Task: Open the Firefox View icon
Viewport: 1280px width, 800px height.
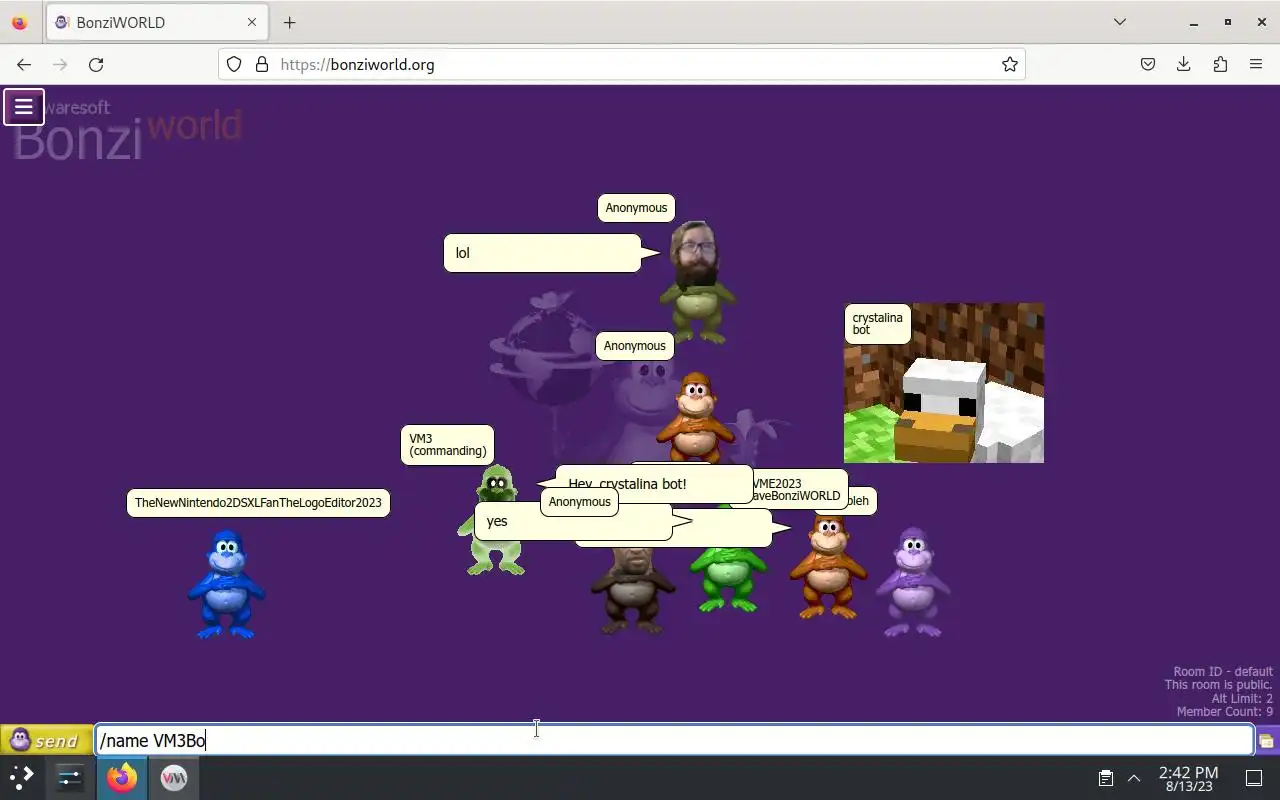Action: point(20,22)
